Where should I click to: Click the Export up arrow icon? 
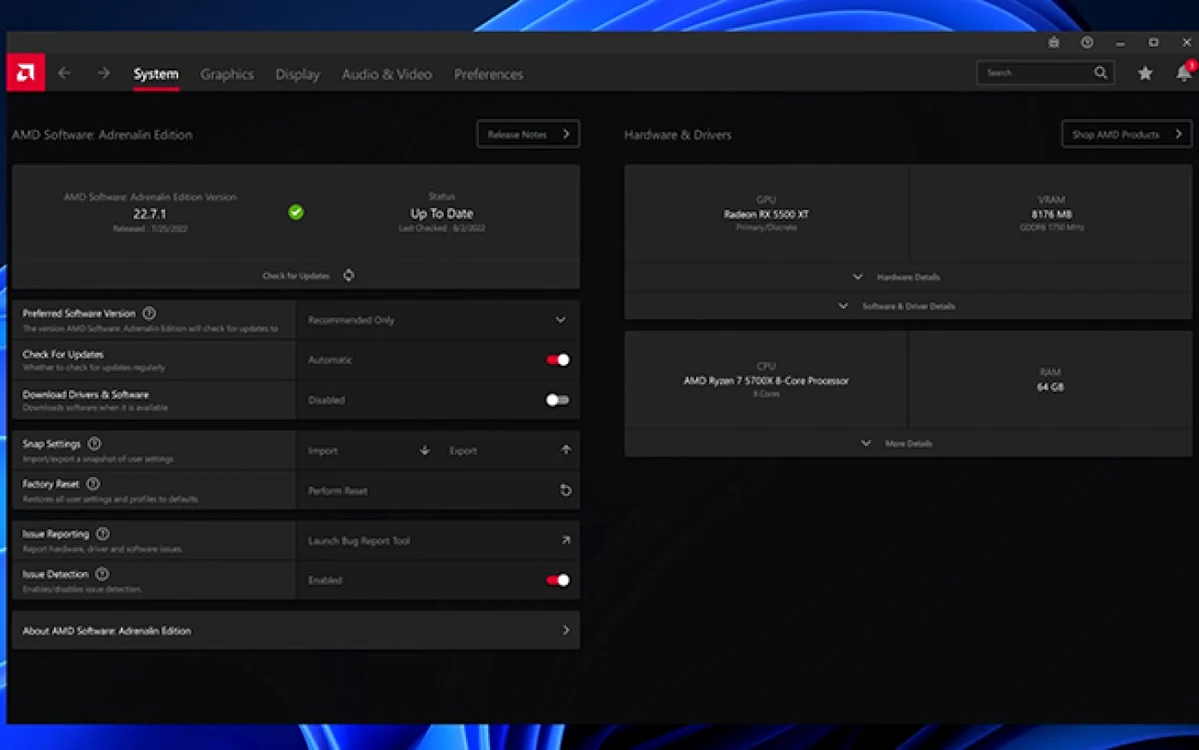566,450
